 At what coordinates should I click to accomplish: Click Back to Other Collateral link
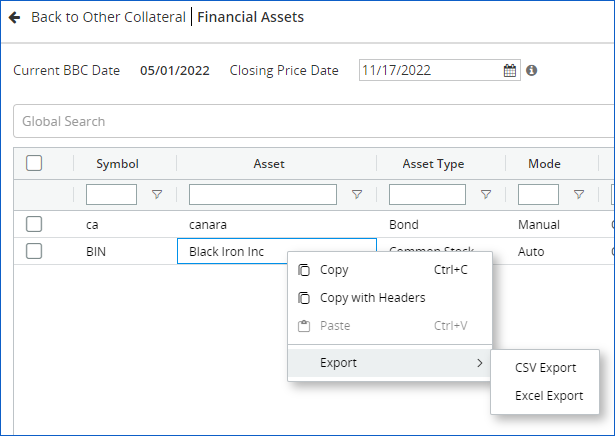point(108,18)
